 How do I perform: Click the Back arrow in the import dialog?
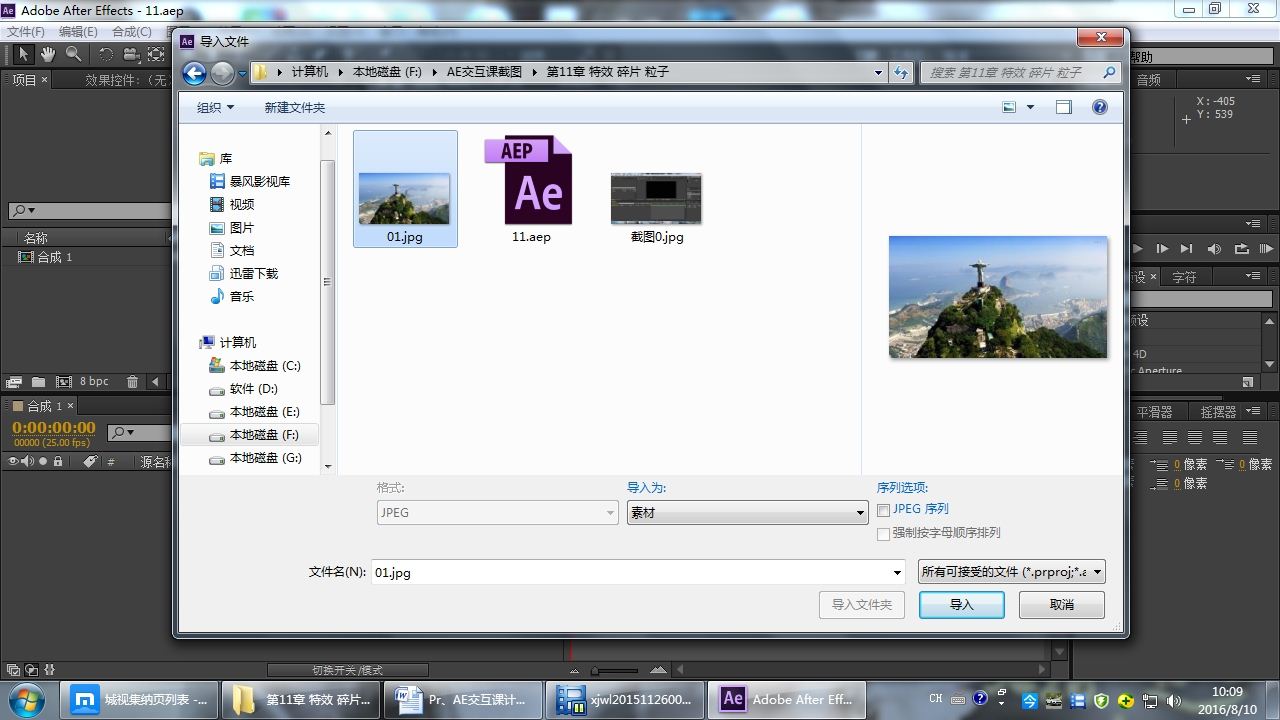pyautogui.click(x=195, y=72)
